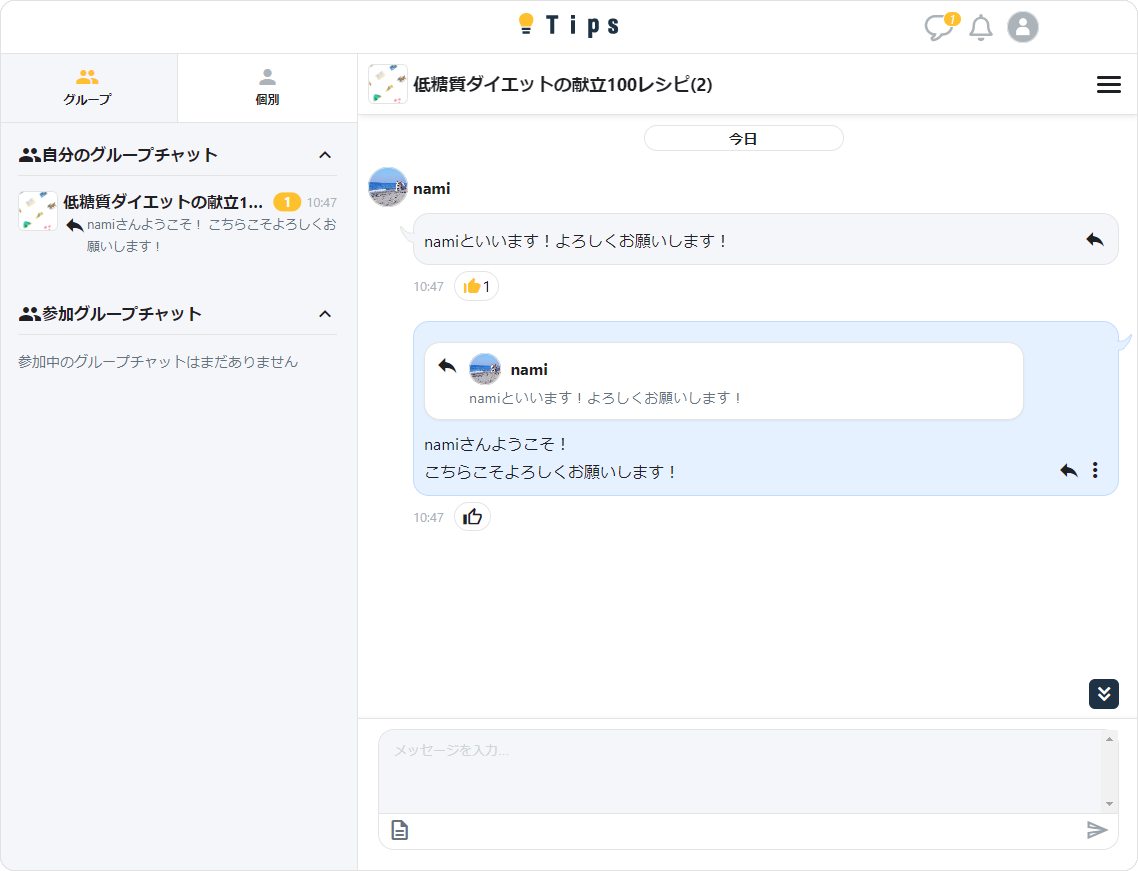Reply to nami's first message
Viewport: 1138px width, 871px height.
pos(1094,240)
